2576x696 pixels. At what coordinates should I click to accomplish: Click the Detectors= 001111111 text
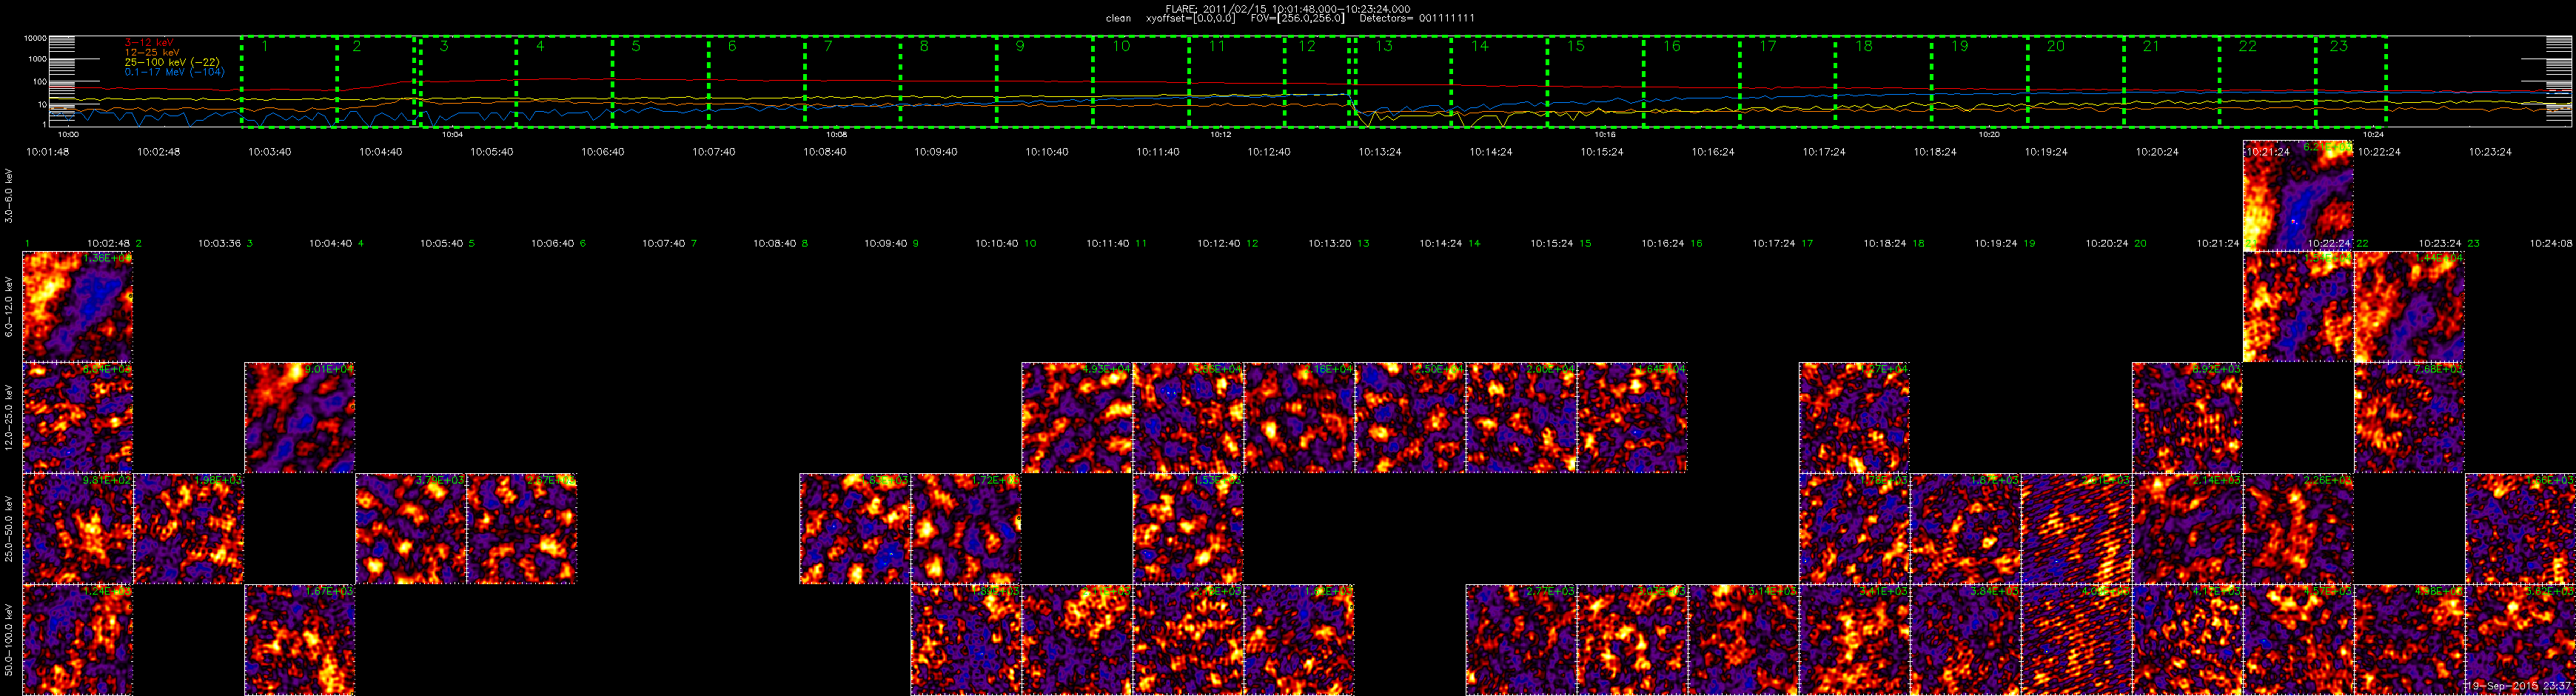coord(1416,18)
